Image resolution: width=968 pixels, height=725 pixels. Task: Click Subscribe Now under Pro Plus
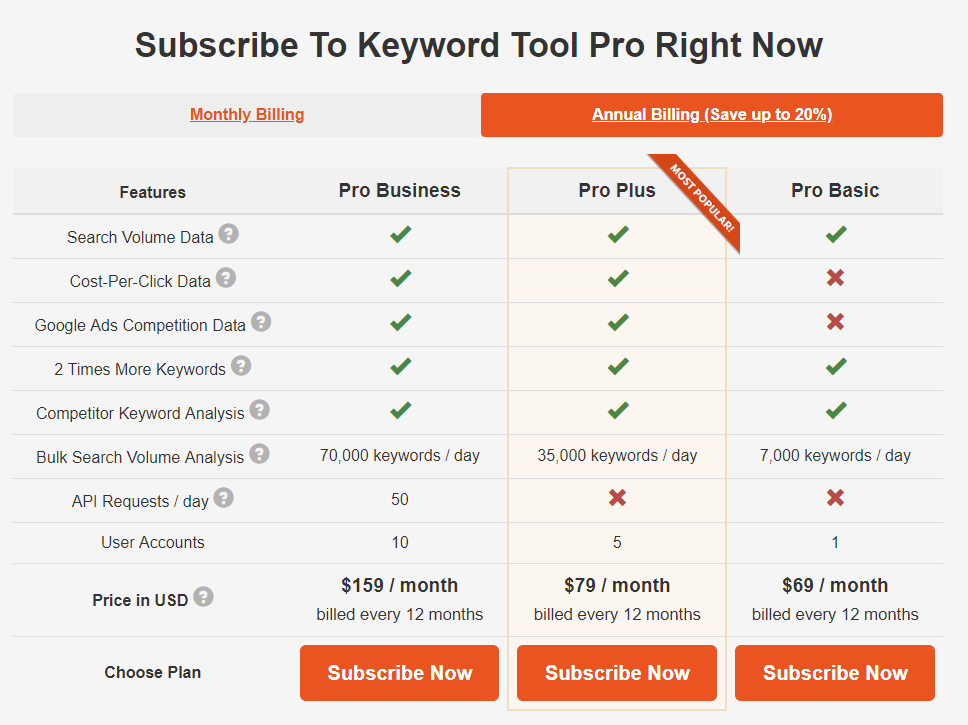(616, 672)
